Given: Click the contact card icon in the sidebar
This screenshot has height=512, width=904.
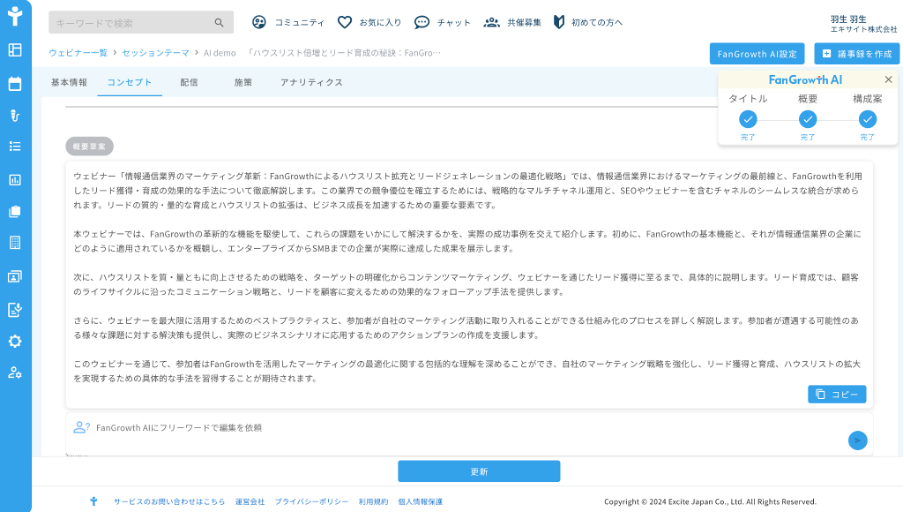Looking at the screenshot, I should point(15,277).
